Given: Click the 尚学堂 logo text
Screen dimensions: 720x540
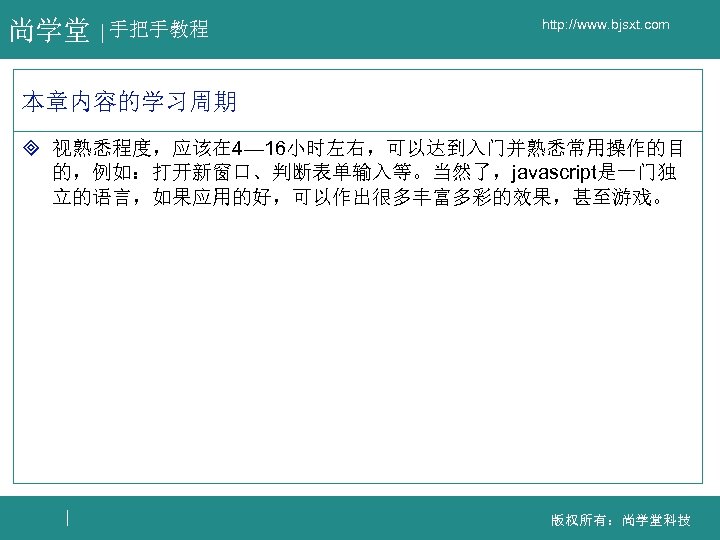Looking at the screenshot, I should [x=50, y=30].
